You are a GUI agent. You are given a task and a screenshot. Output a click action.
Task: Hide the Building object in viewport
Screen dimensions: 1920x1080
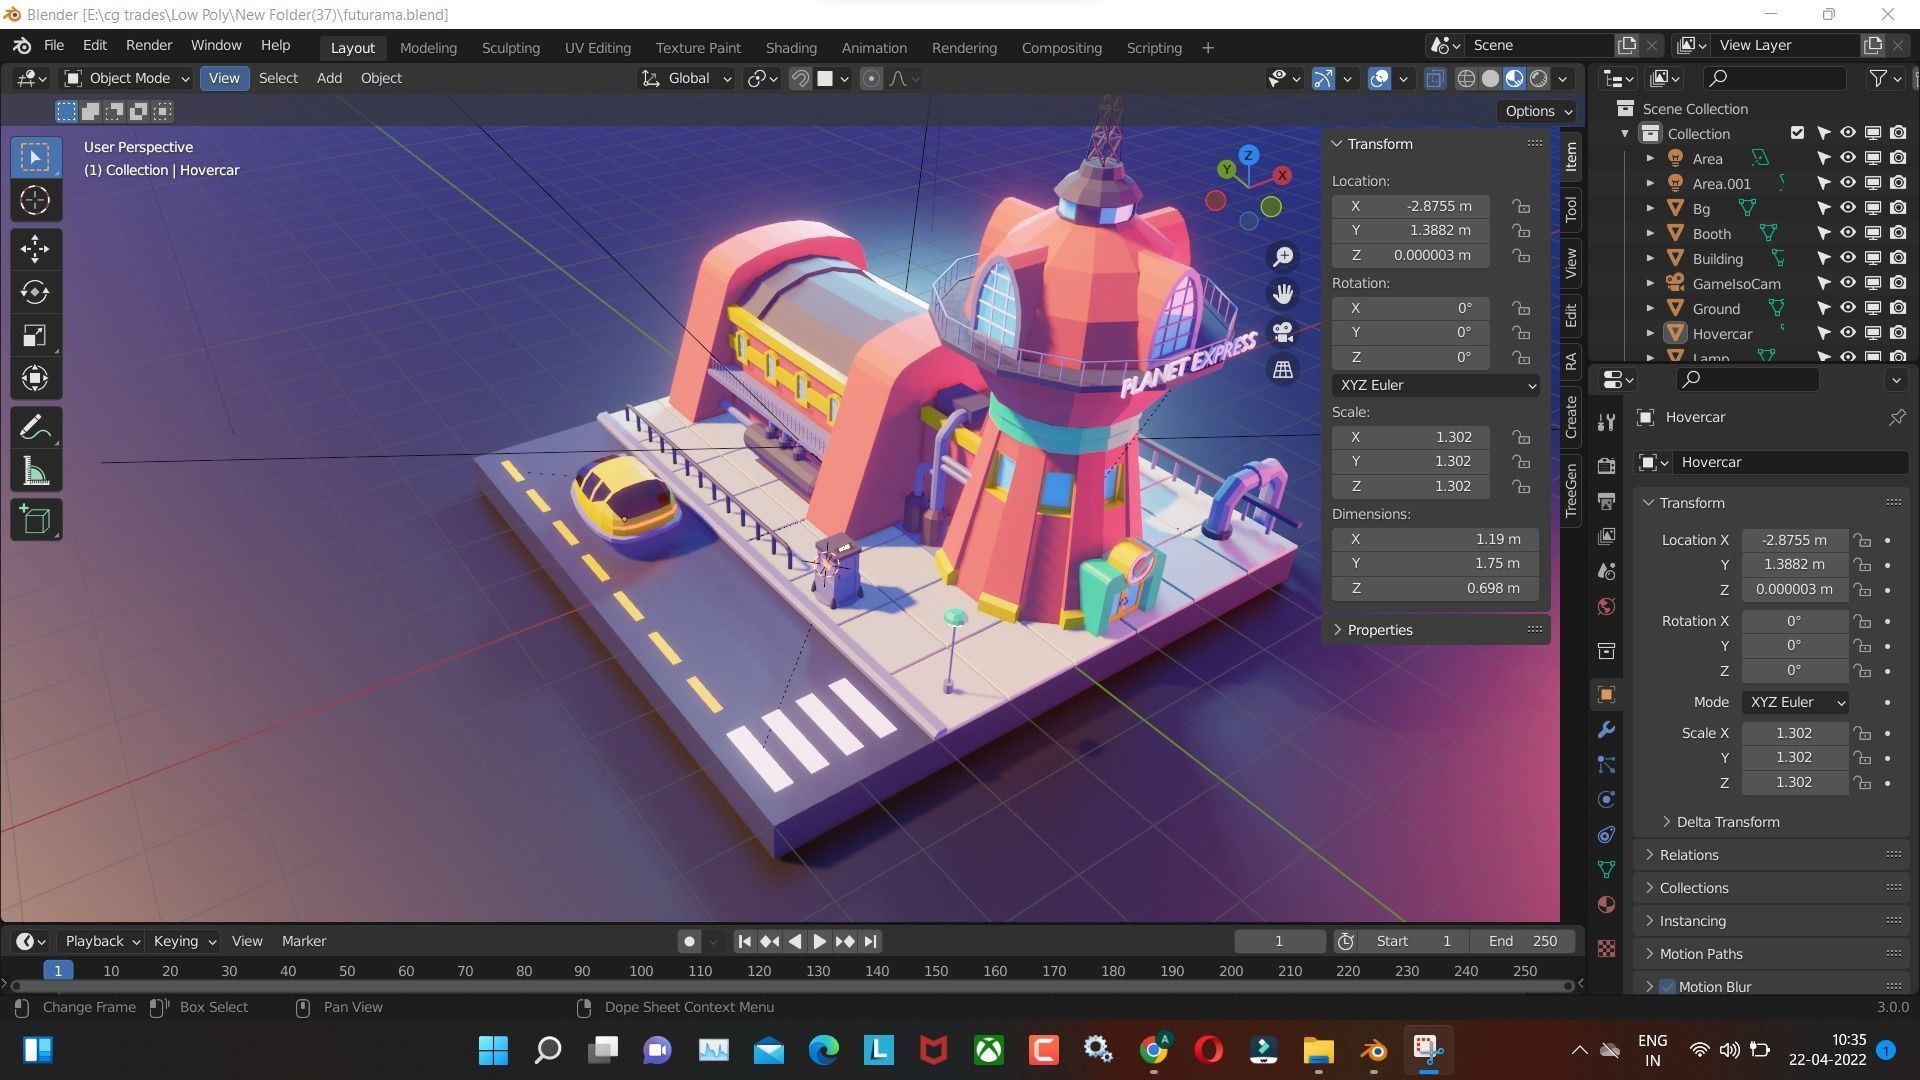click(x=1847, y=258)
